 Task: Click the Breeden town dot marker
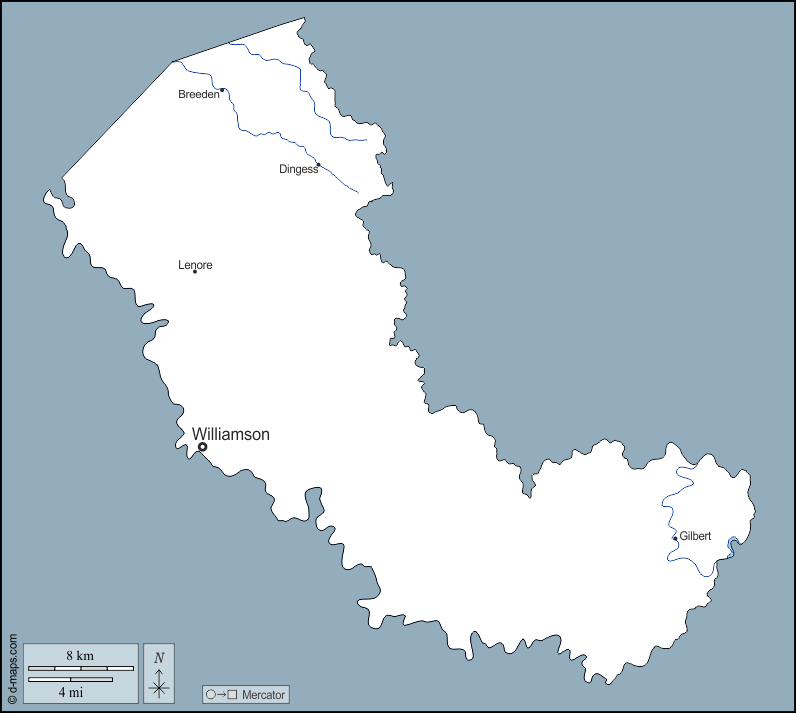222,90
